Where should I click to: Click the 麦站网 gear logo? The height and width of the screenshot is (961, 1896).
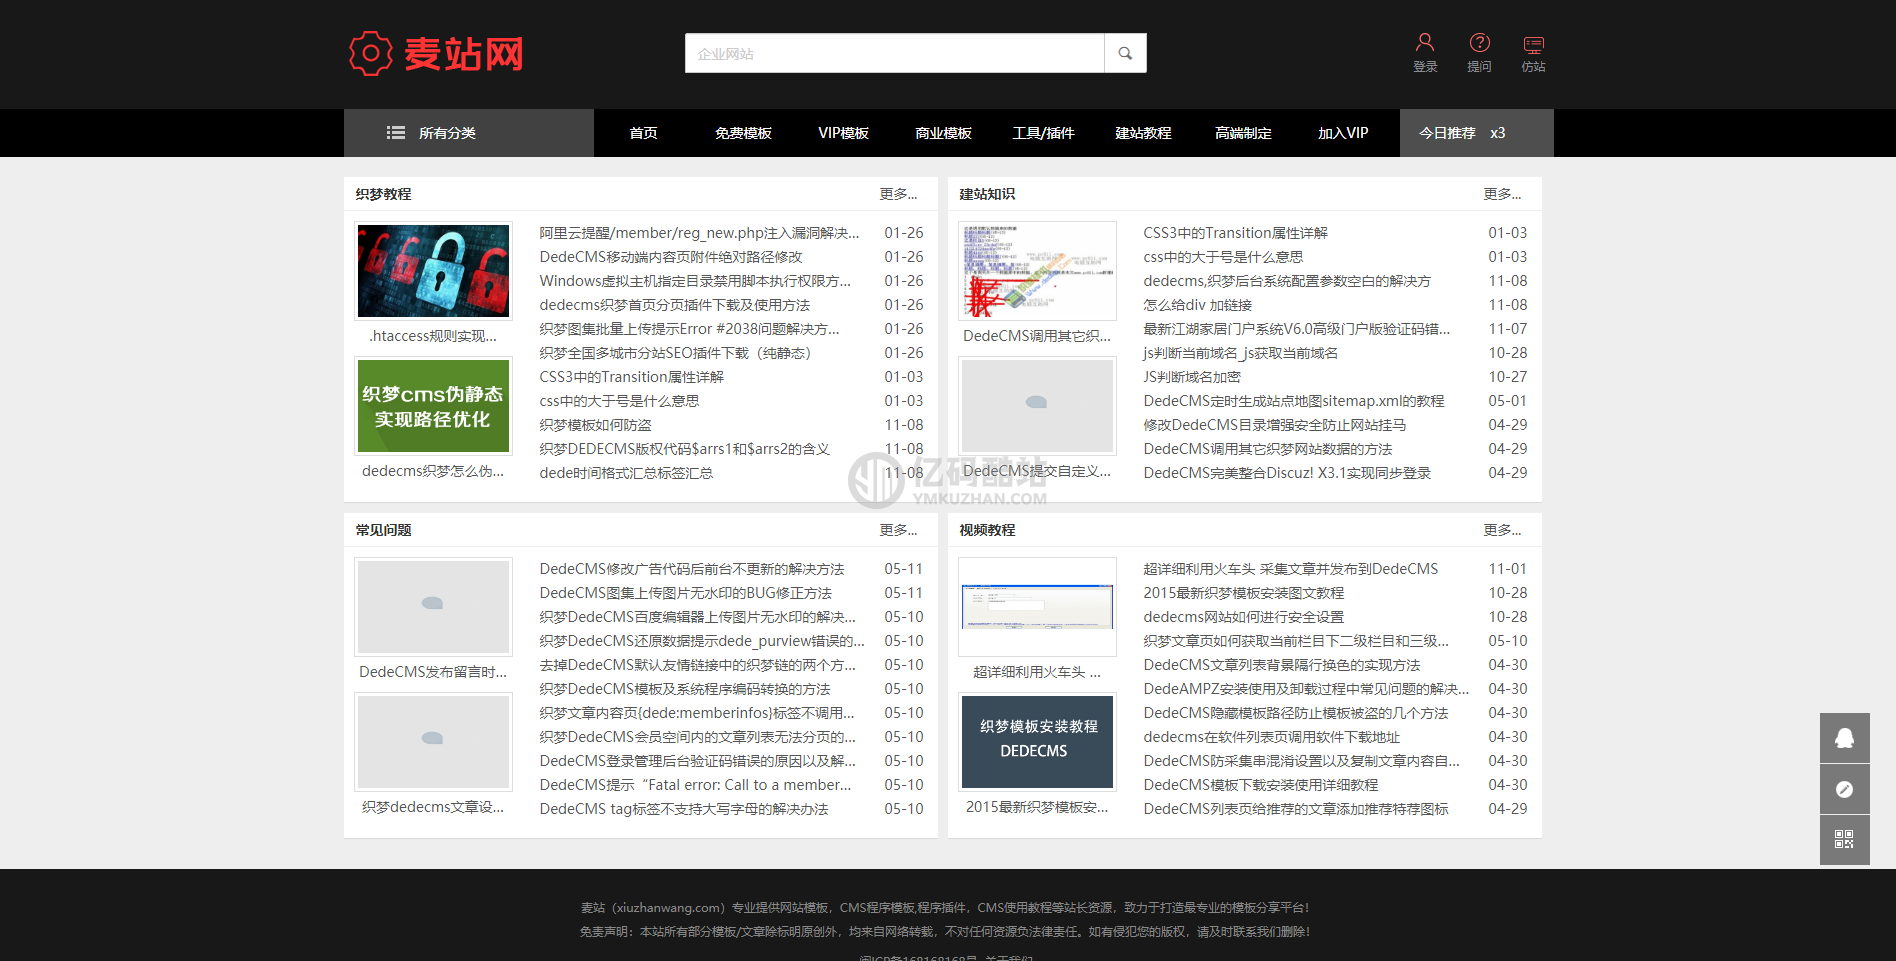click(x=371, y=54)
